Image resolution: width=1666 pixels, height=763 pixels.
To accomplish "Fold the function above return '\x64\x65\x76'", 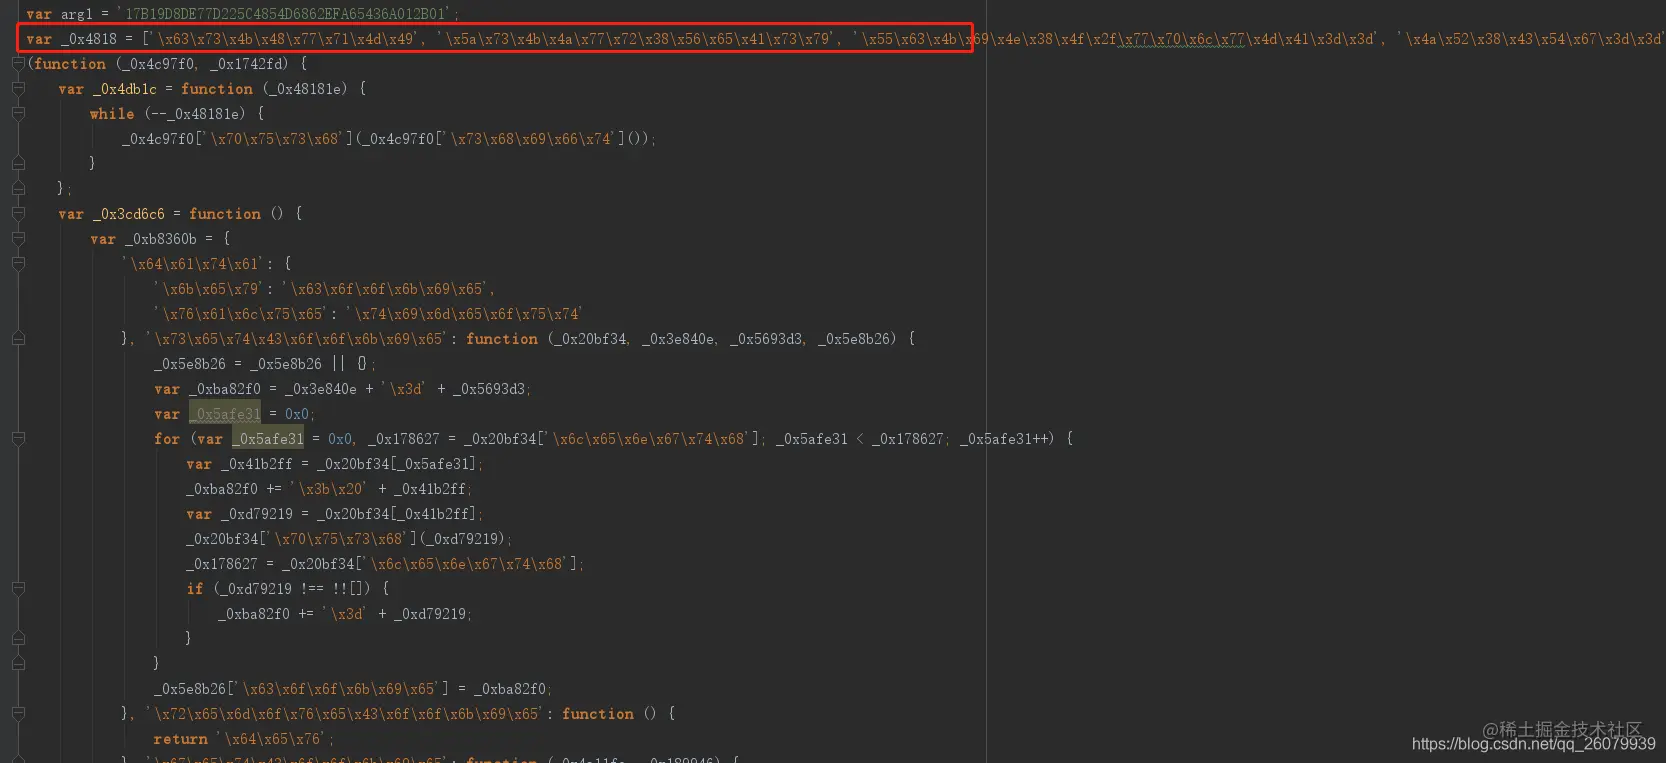I will (18, 714).
